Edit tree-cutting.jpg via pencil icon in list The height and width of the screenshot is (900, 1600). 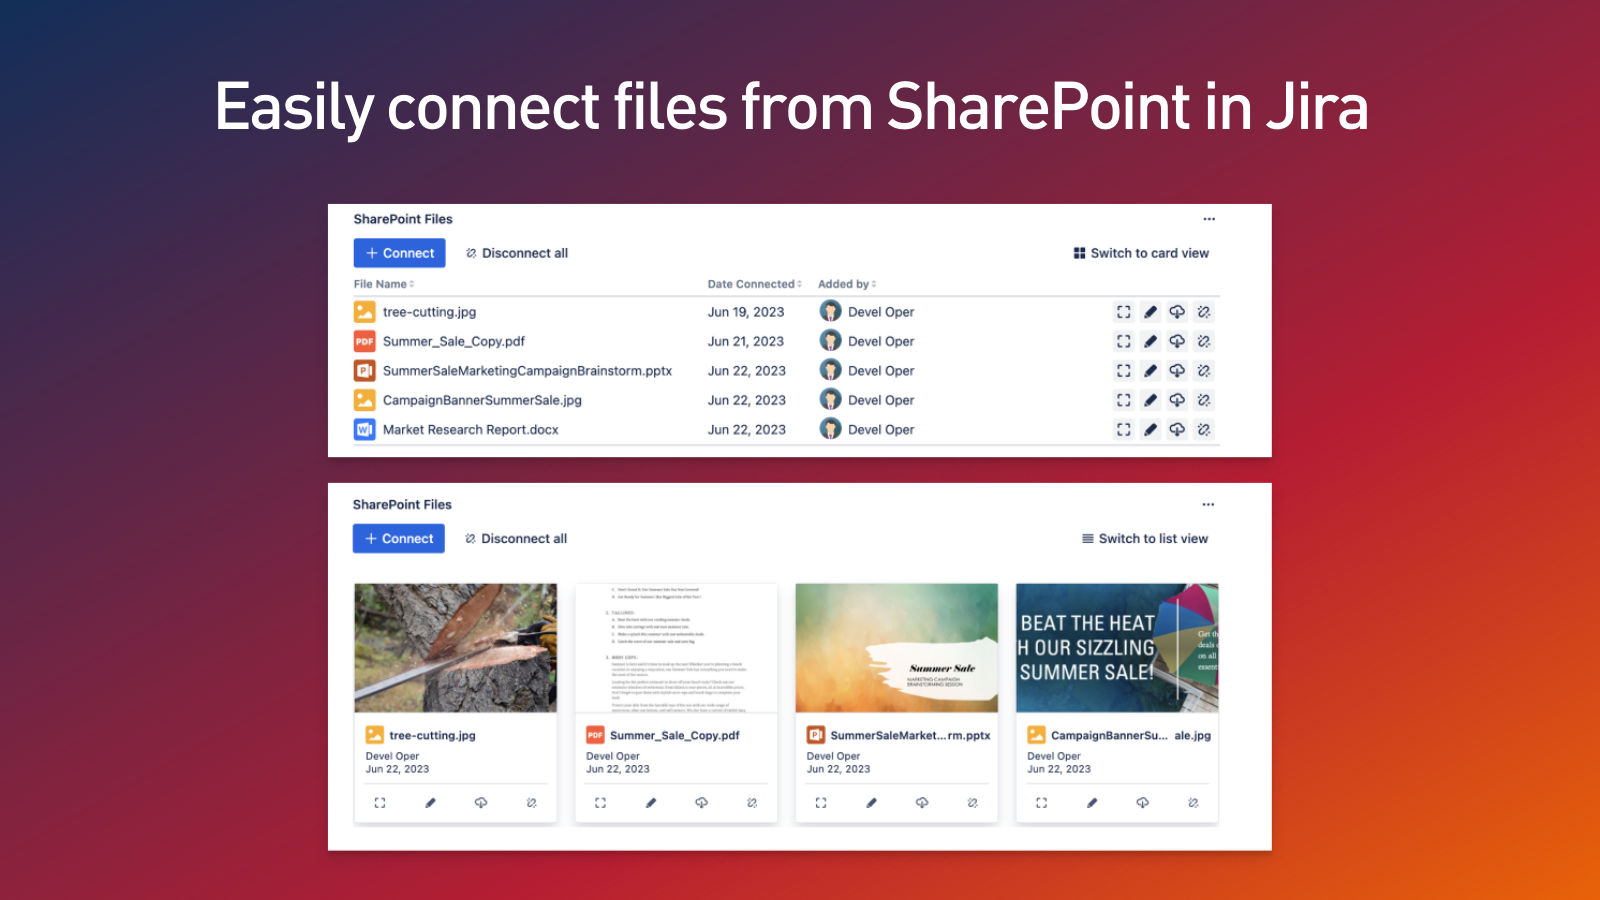click(1151, 312)
